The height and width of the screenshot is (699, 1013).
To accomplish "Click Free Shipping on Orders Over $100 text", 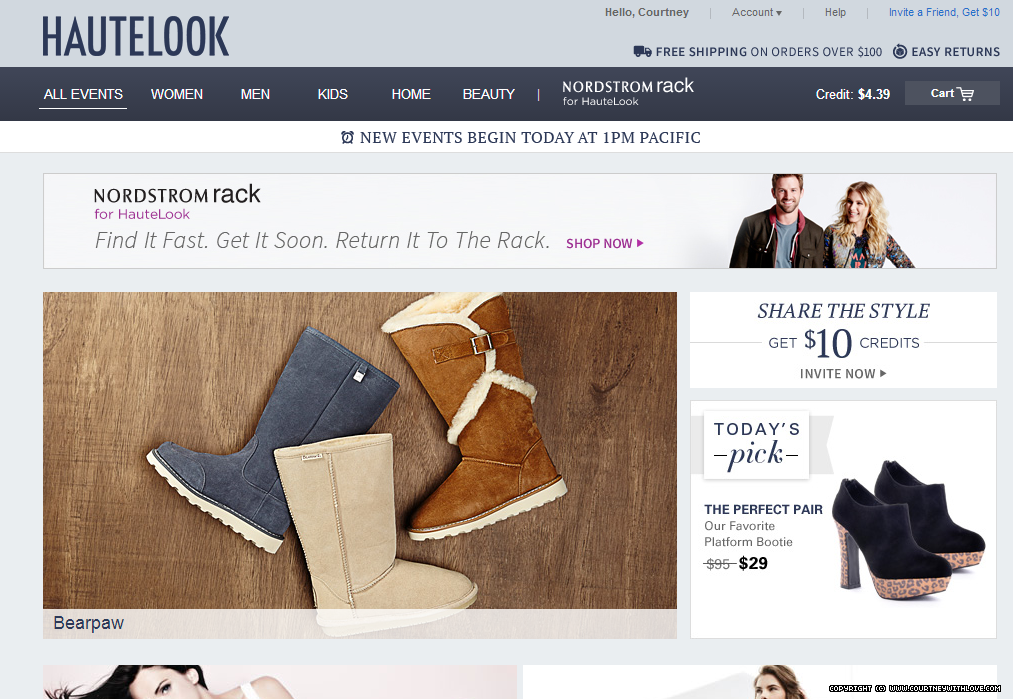I will coord(768,52).
